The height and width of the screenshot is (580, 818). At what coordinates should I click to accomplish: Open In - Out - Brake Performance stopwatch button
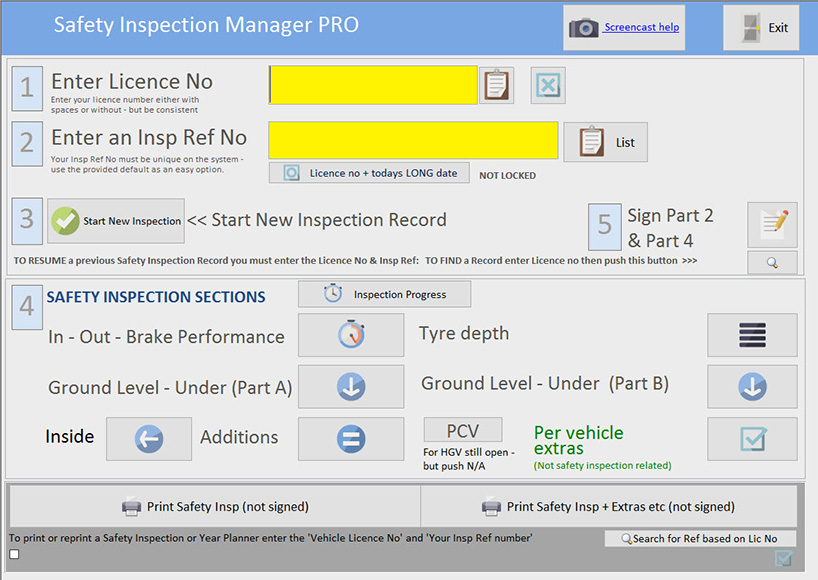coord(351,335)
